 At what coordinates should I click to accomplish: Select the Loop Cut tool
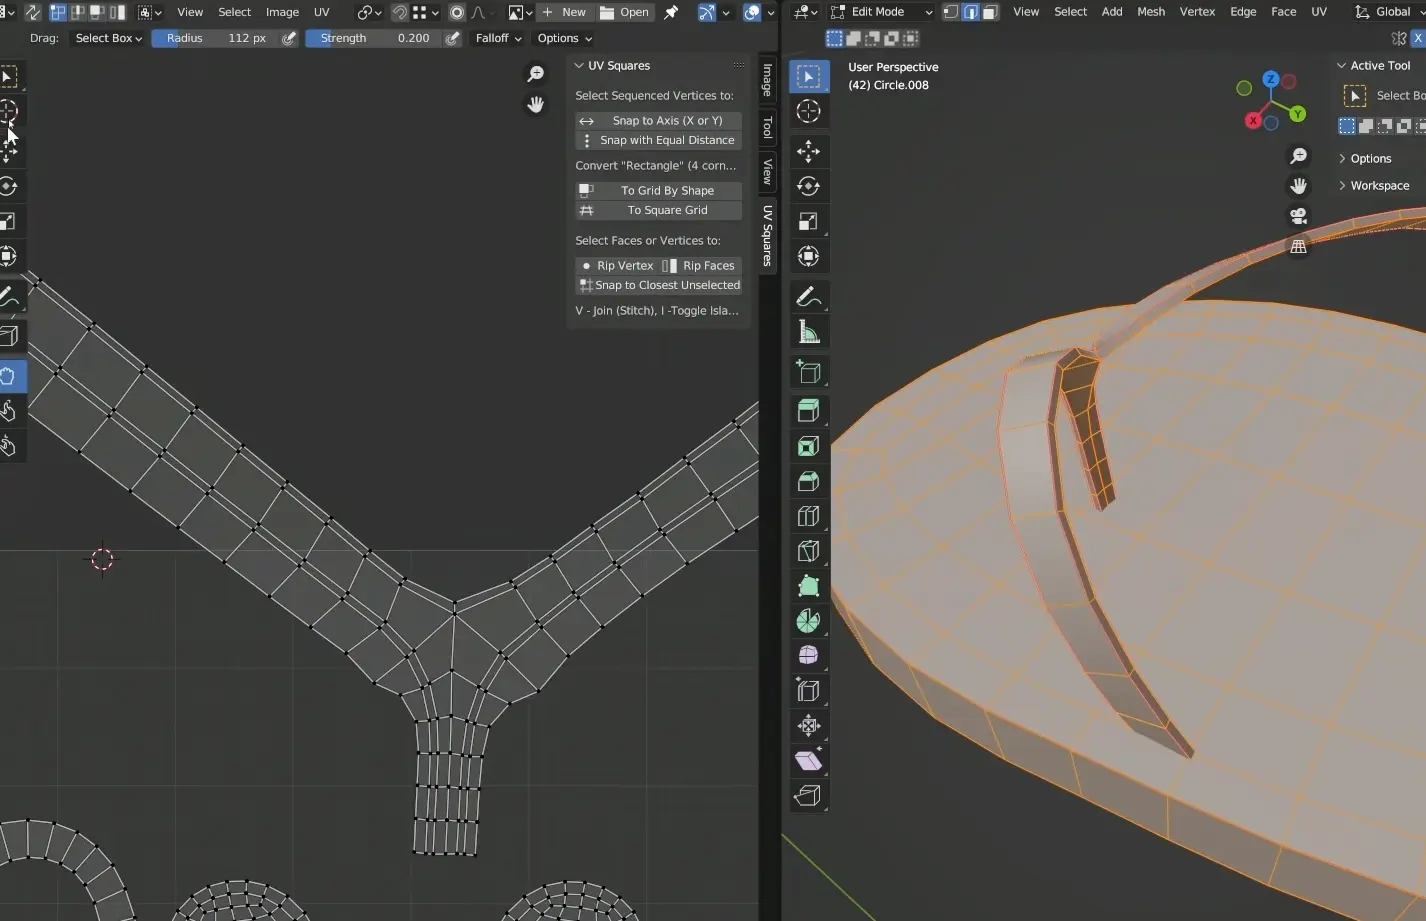[808, 516]
